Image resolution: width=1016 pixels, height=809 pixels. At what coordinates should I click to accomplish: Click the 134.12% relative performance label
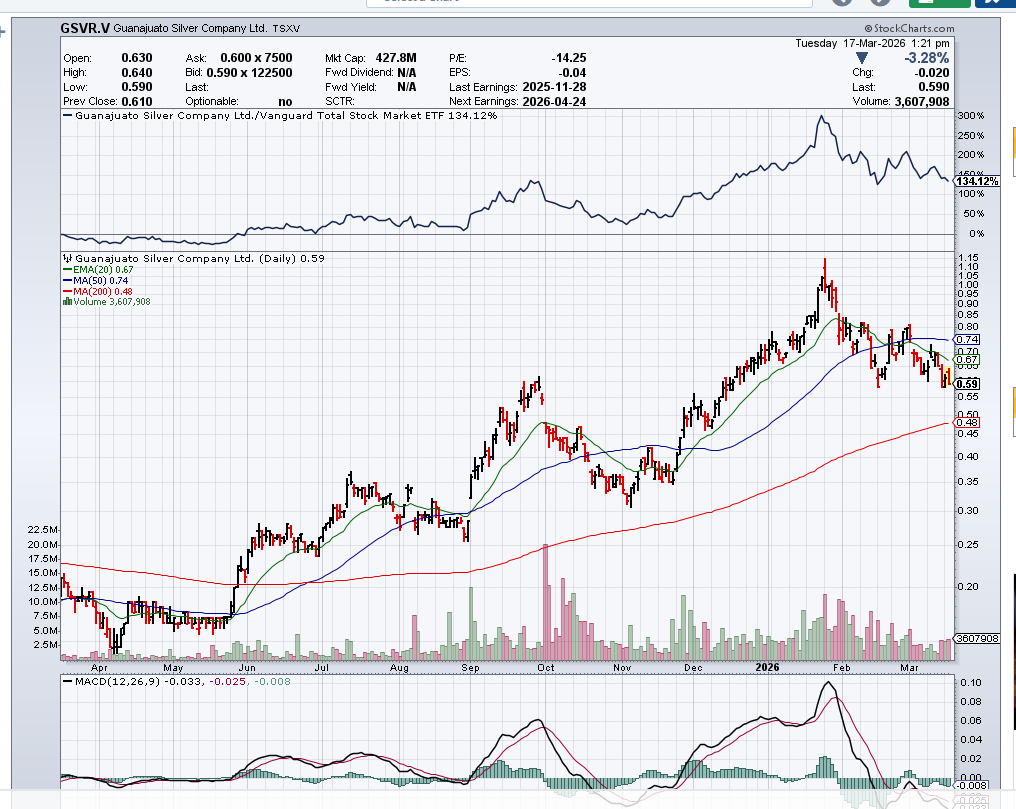[x=977, y=181]
